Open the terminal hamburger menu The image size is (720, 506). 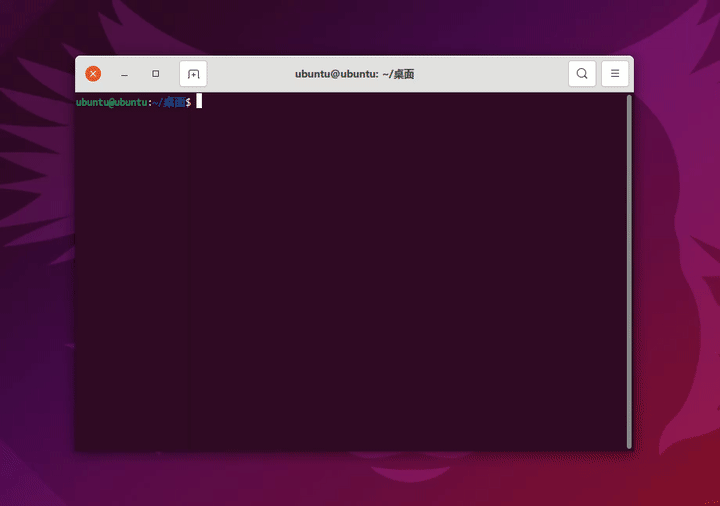click(x=615, y=74)
